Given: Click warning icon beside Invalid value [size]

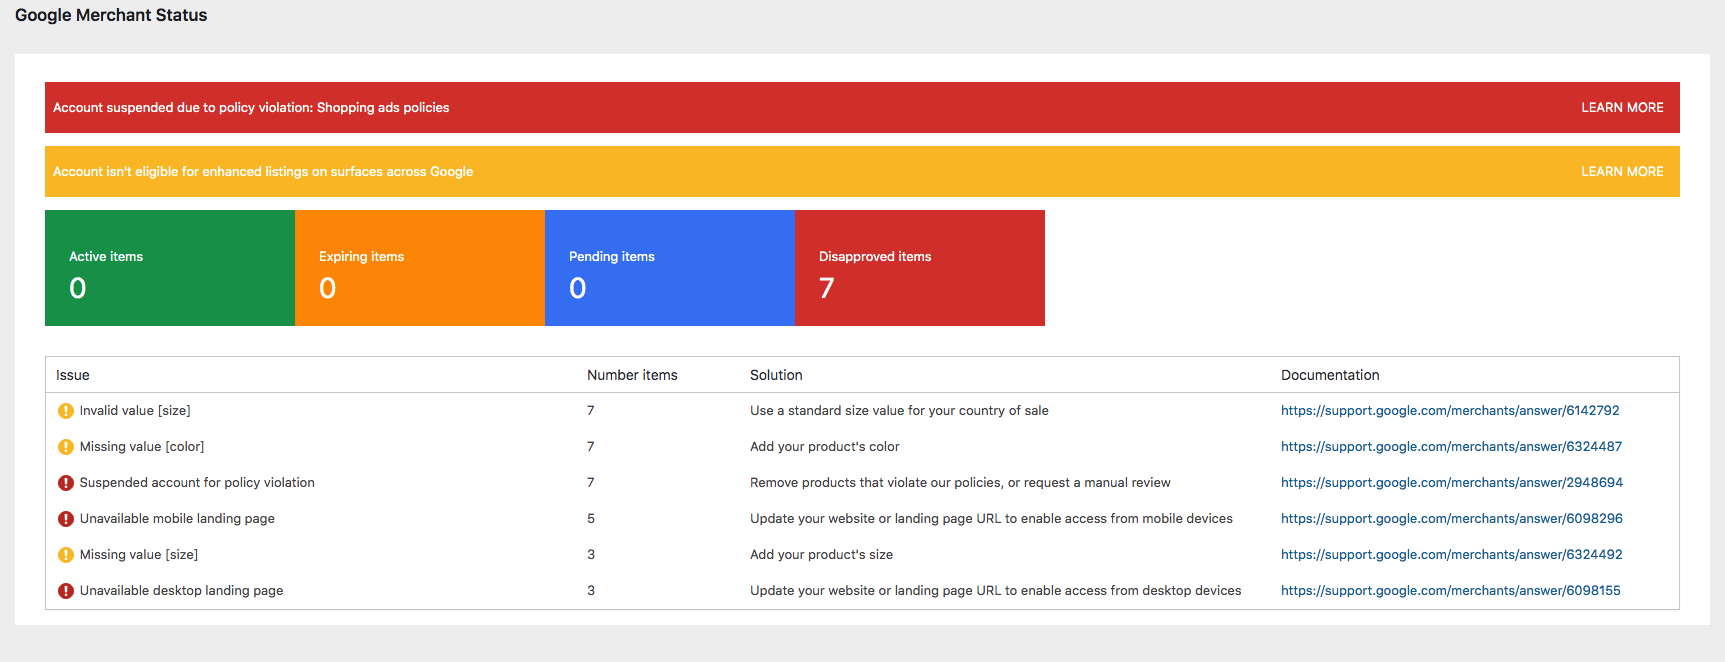Looking at the screenshot, I should click(66, 411).
